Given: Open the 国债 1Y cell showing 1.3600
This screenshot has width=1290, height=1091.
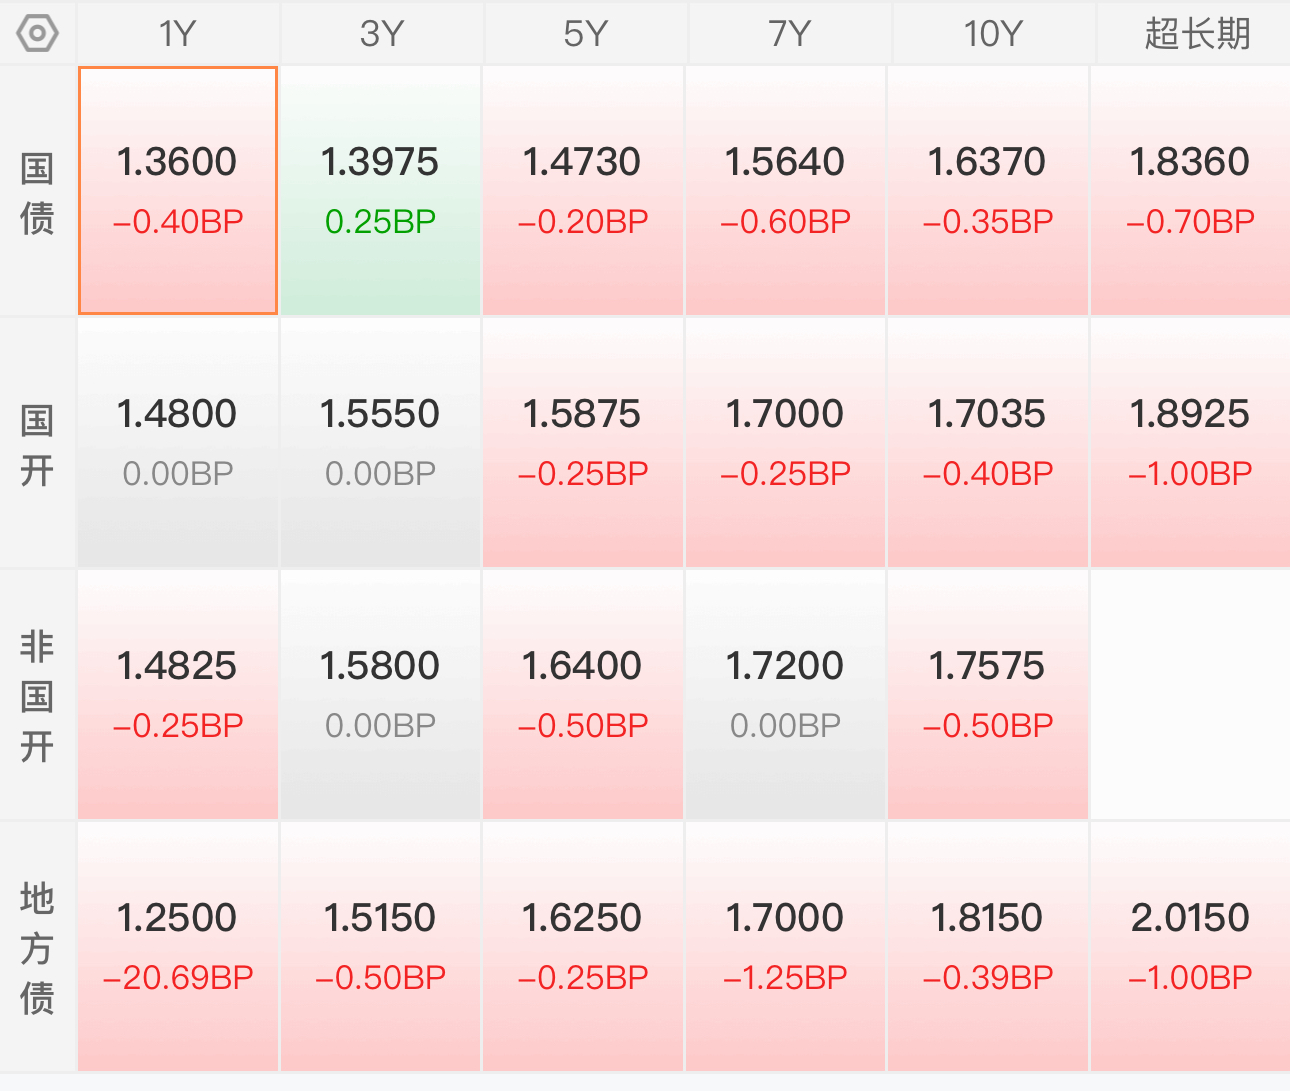Looking at the screenshot, I should click(178, 191).
